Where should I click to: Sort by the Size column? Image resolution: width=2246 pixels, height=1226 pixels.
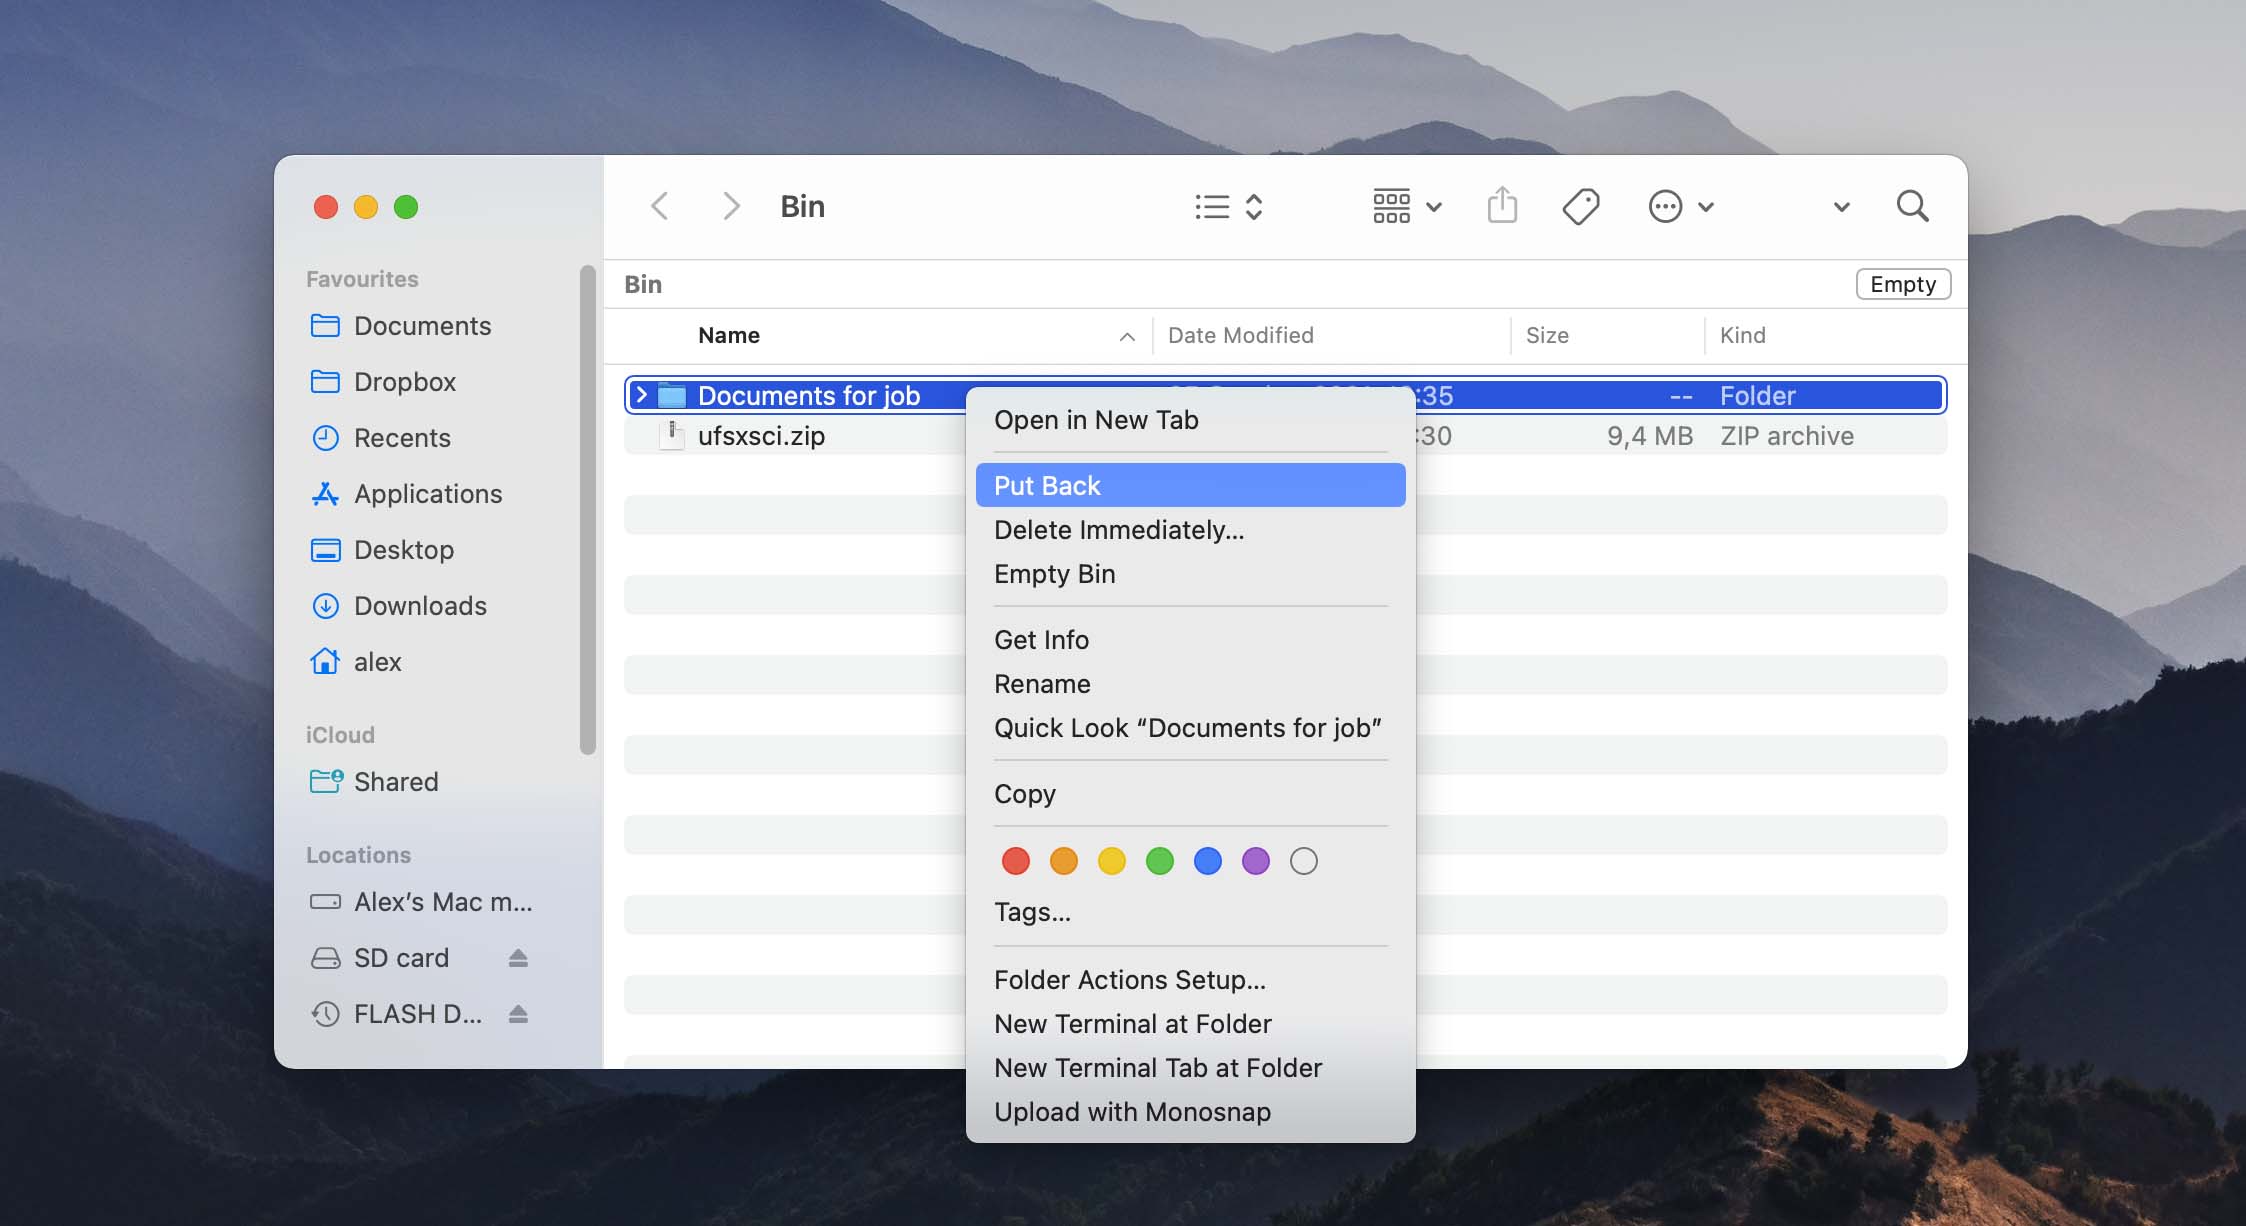coord(1547,335)
